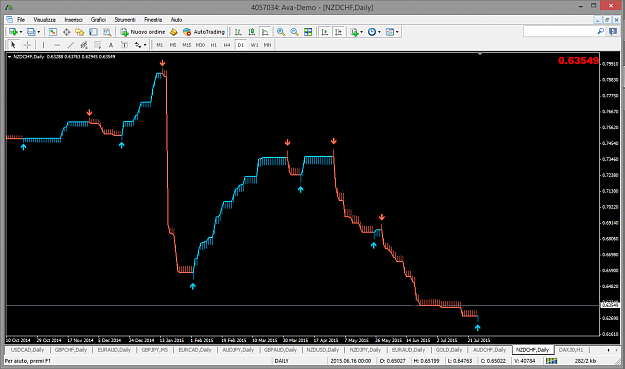Switch to MN timeframe
Viewport: 625px width, 369px height.
(x=267, y=45)
